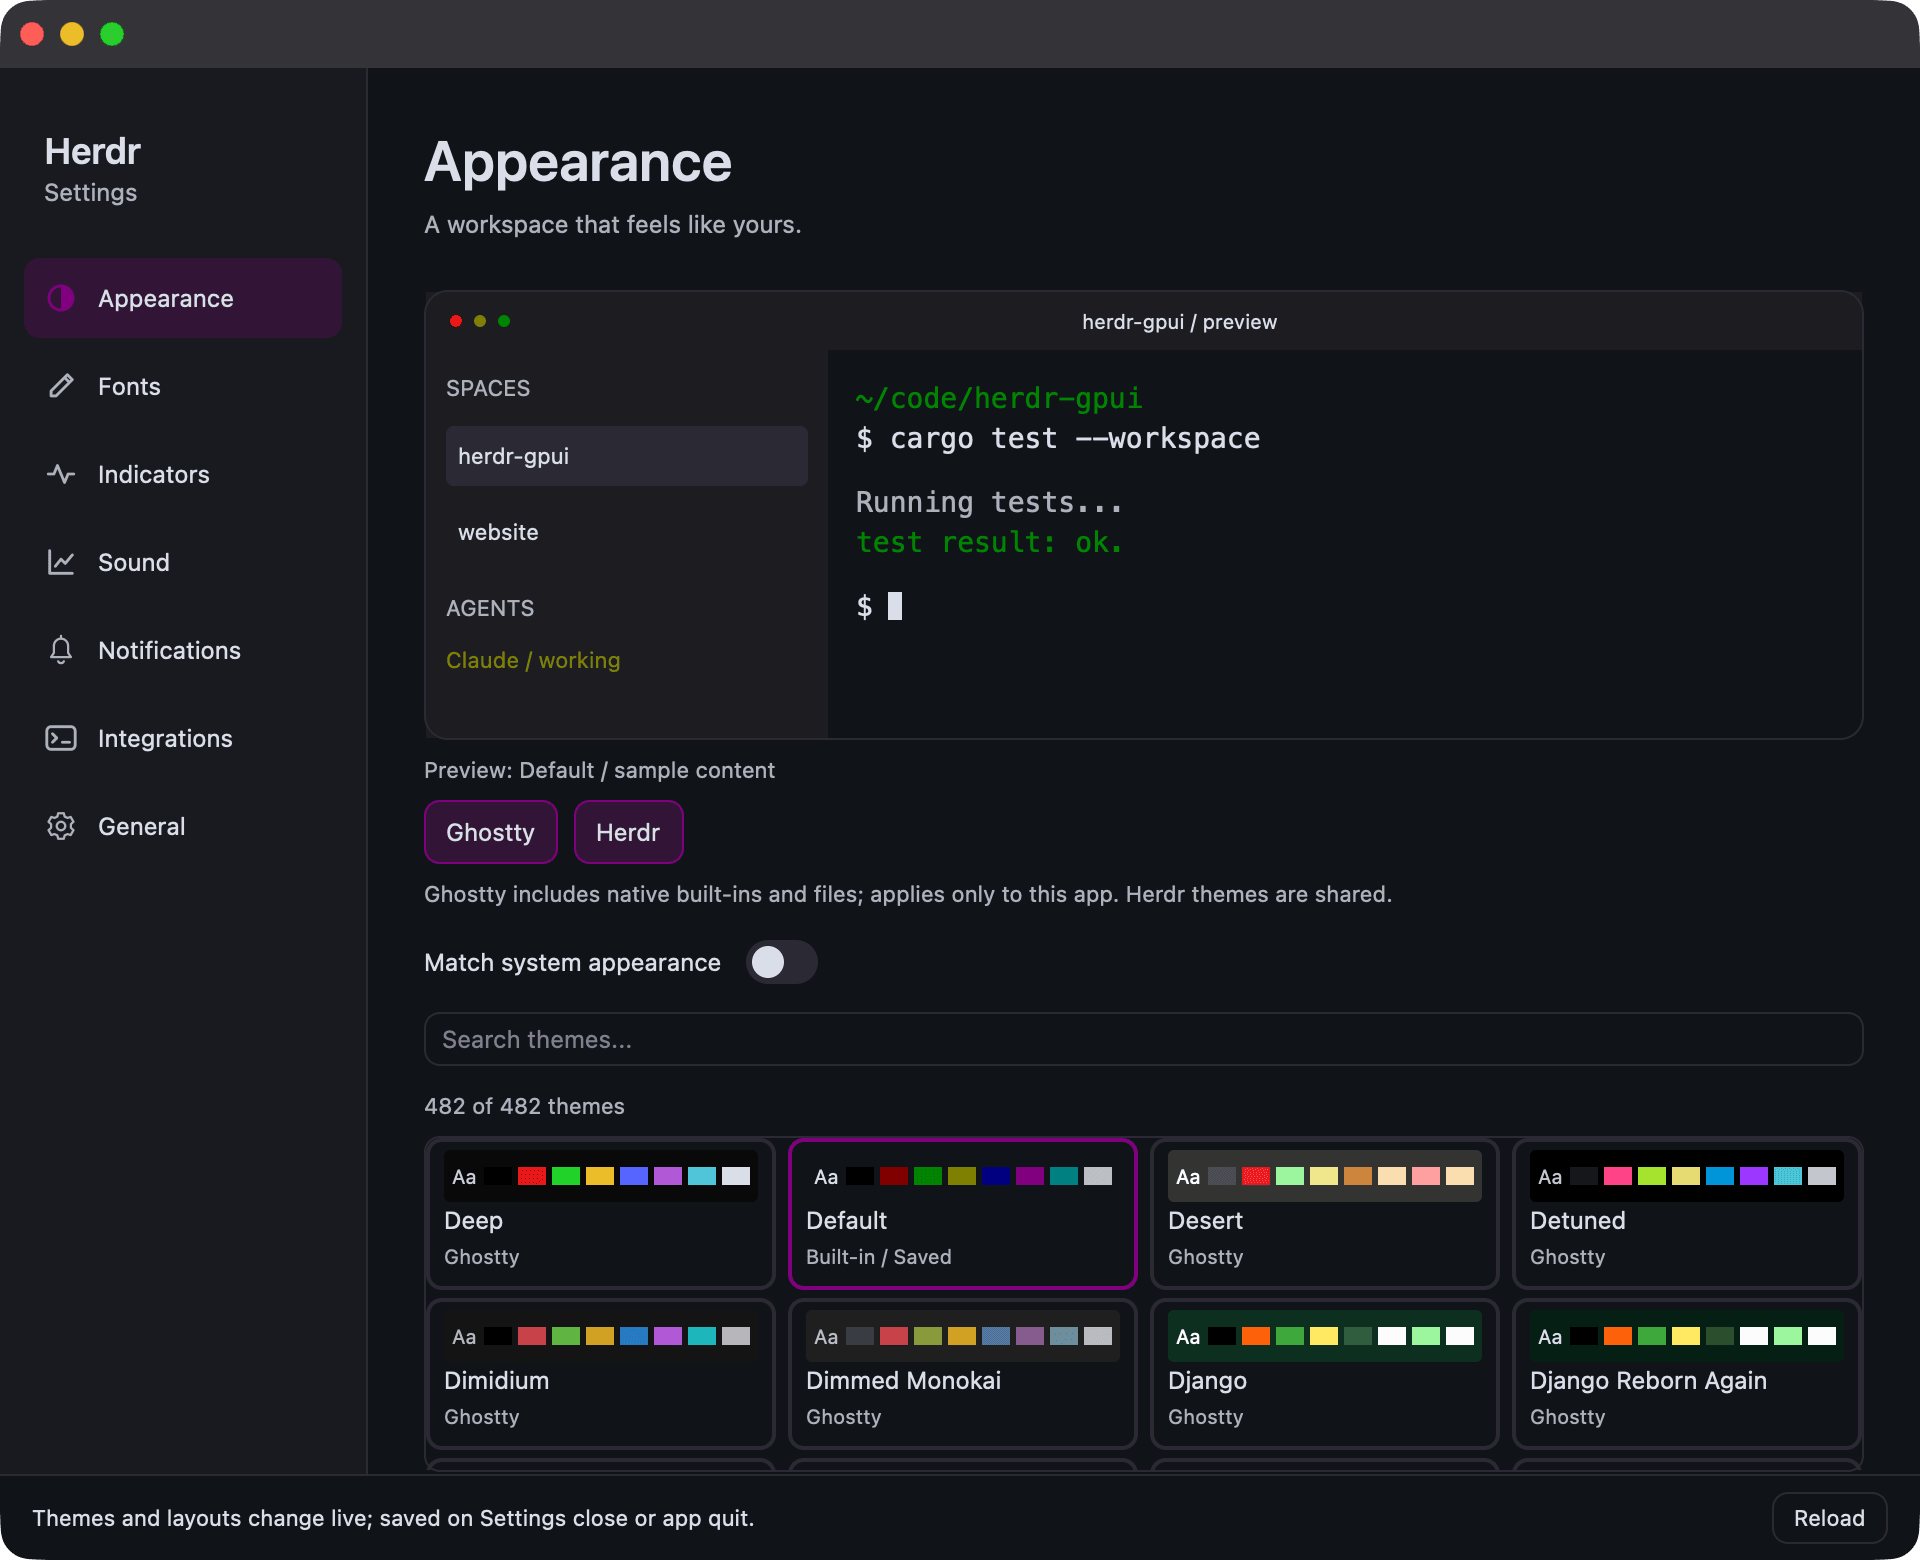Click the green macOS window zoom button
The width and height of the screenshot is (1920, 1560).
point(112,34)
